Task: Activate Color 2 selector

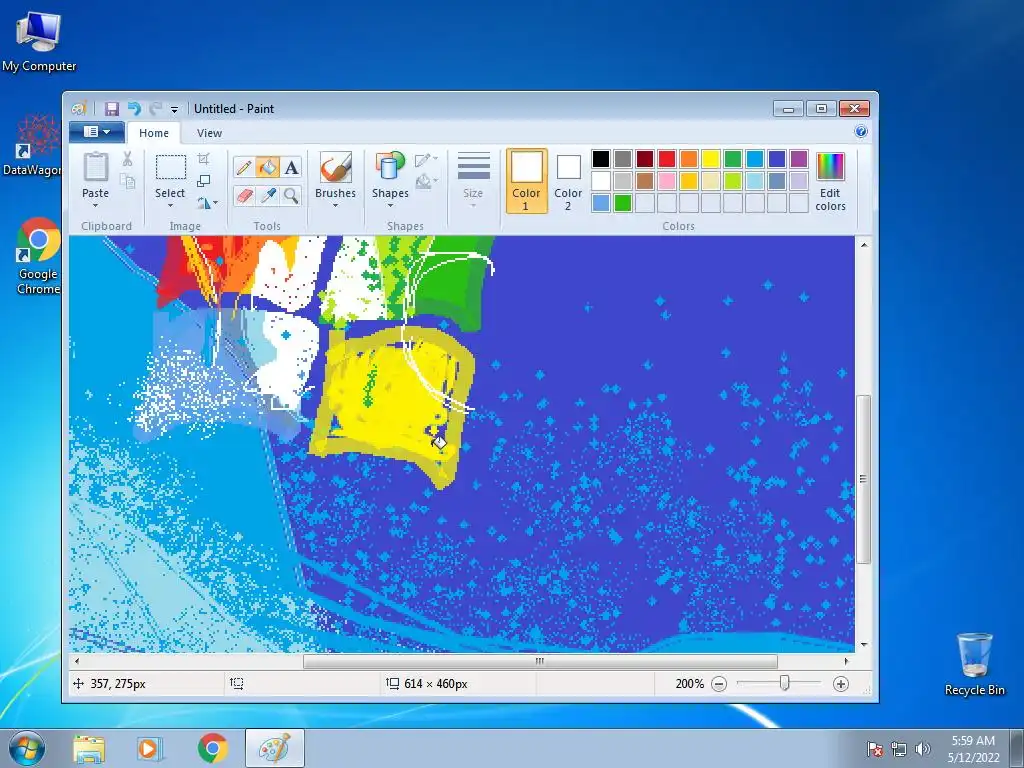Action: tap(568, 181)
